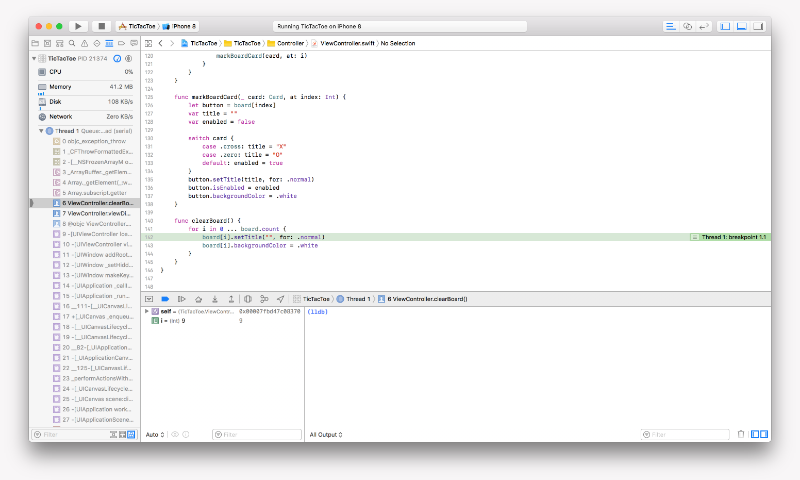Viewport: 800px width, 480px height.
Task: Open the Thread 1 debug bar item
Action: click(354, 299)
